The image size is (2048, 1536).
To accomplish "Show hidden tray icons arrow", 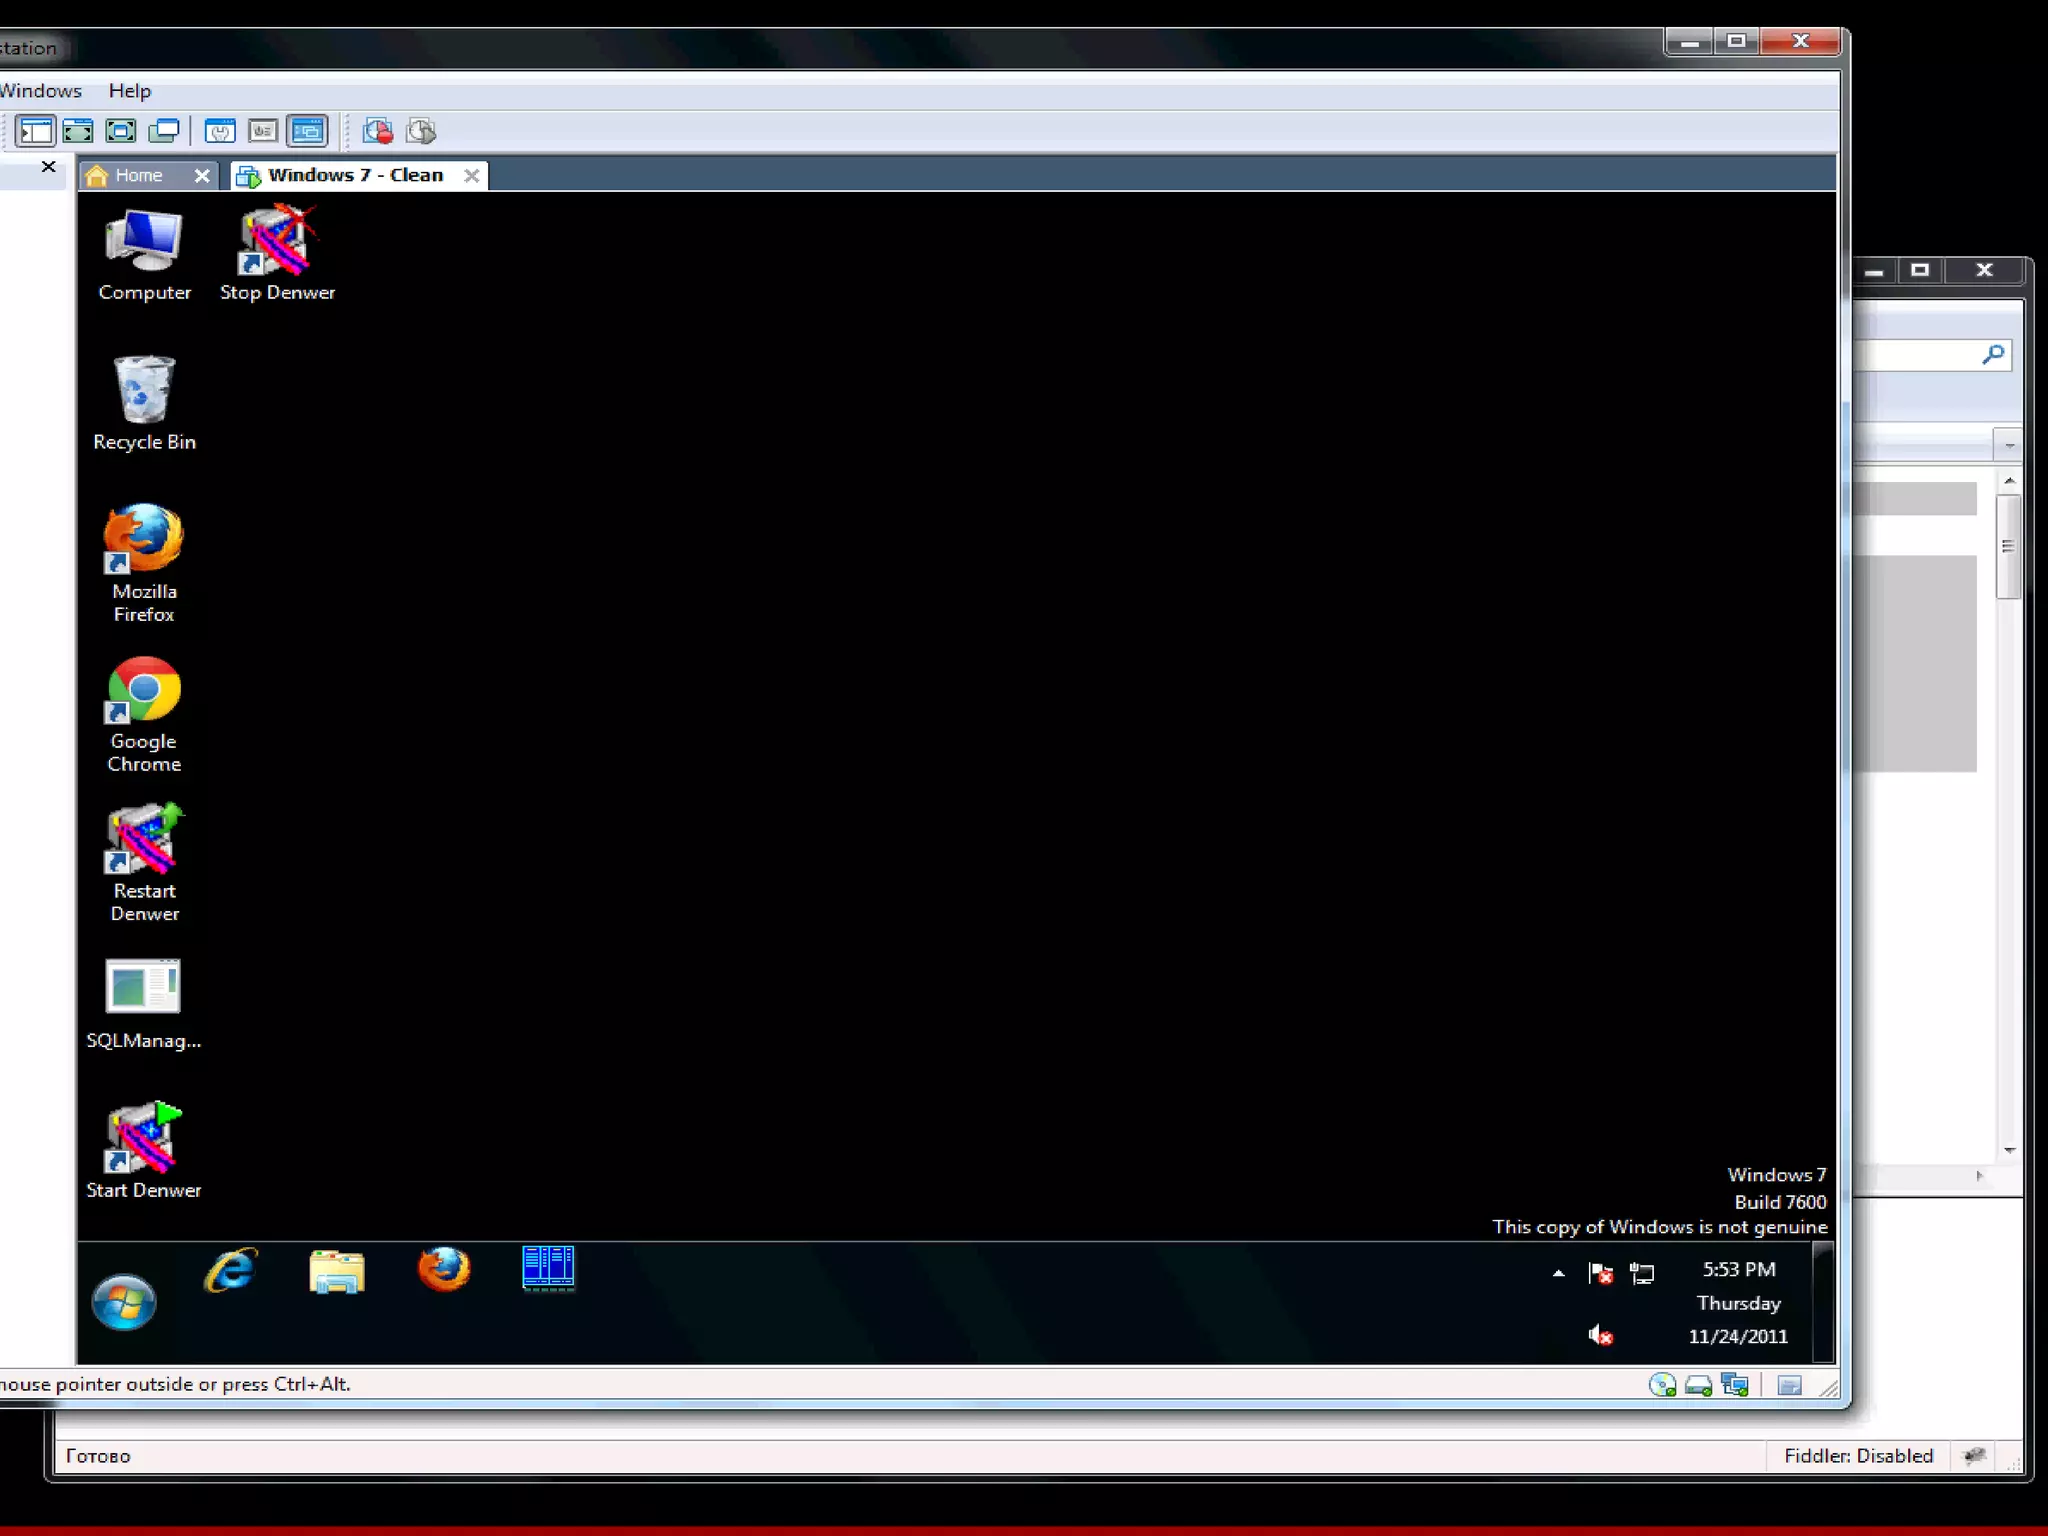I will point(1558,1273).
